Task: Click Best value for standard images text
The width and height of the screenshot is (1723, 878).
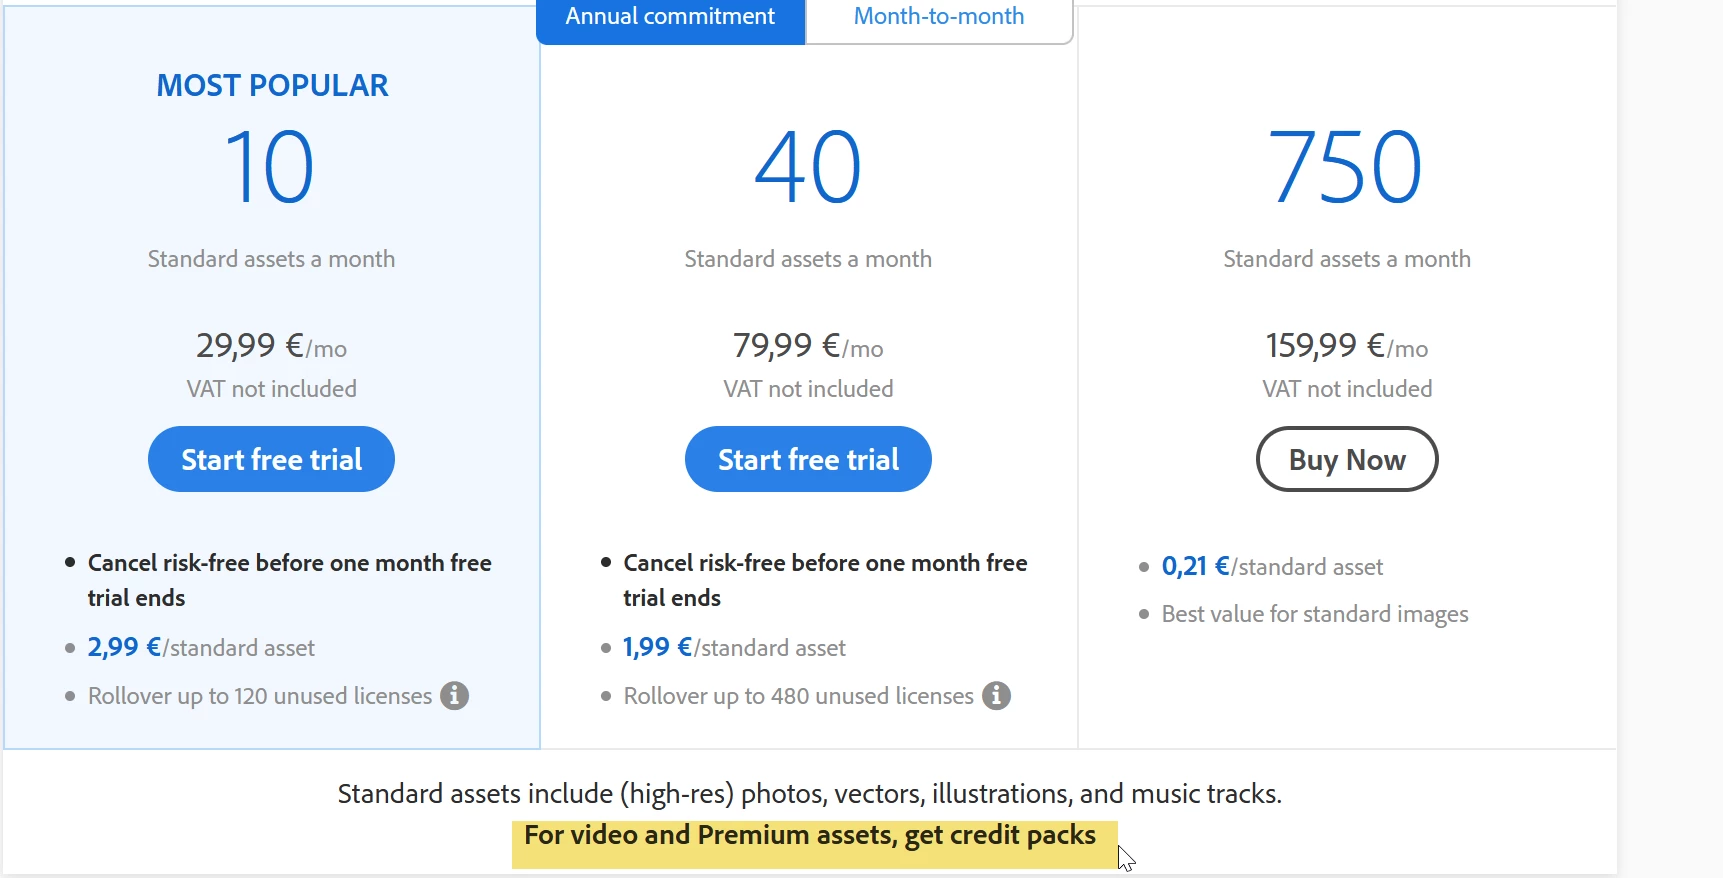Action: [x=1314, y=614]
